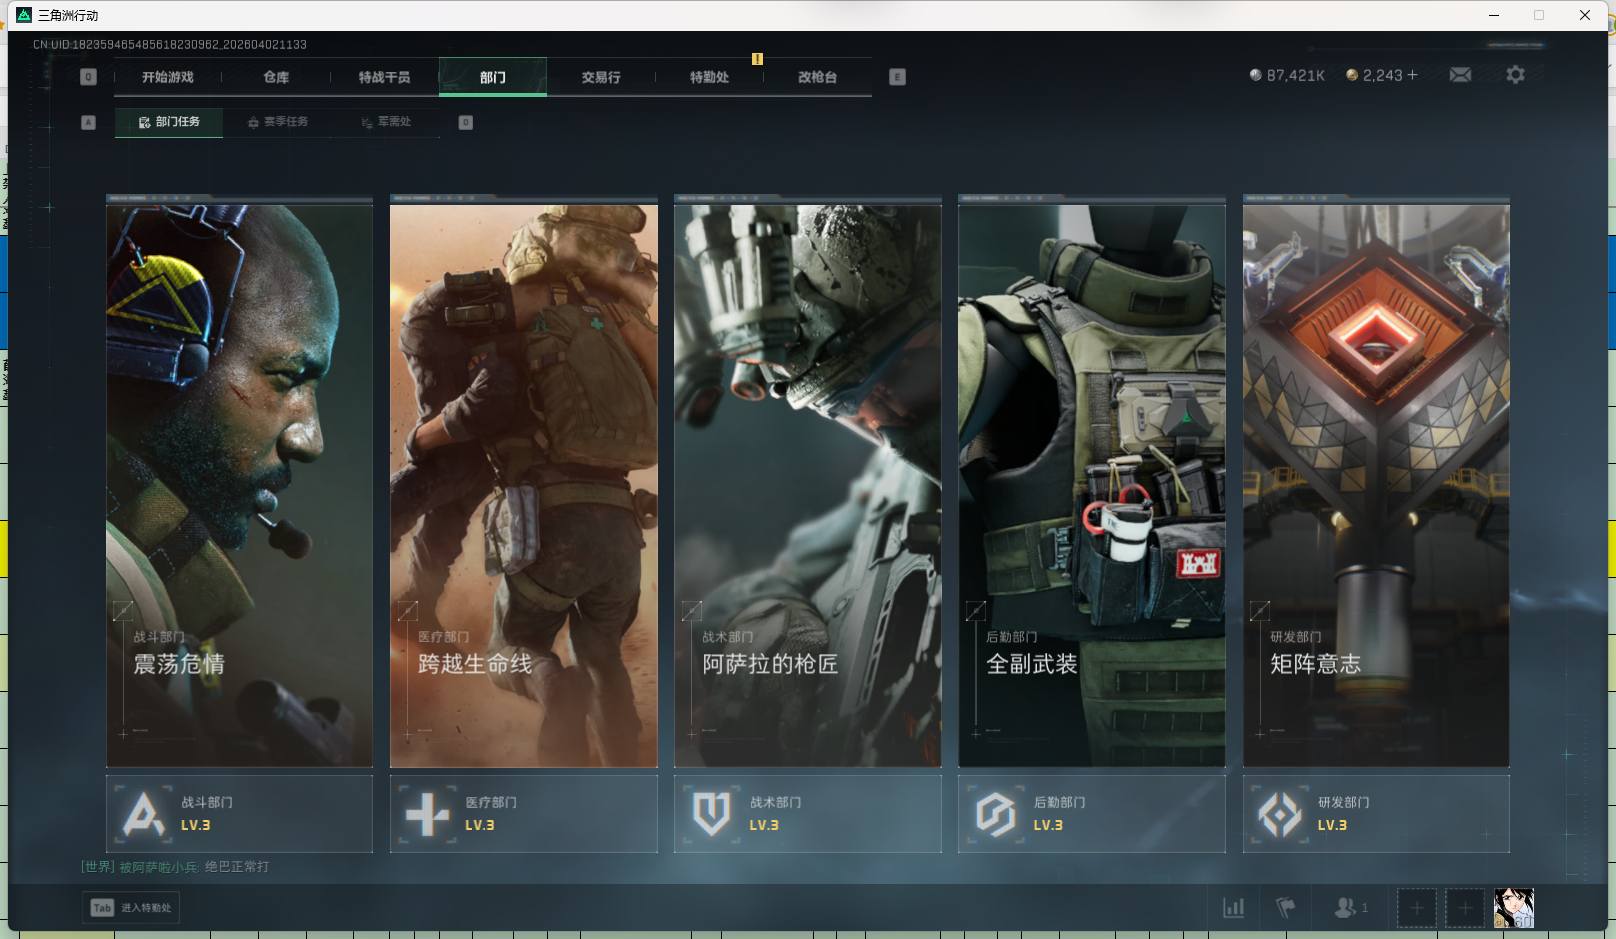
Task: Add currency with plus next to 2,243
Action: coord(1412,75)
